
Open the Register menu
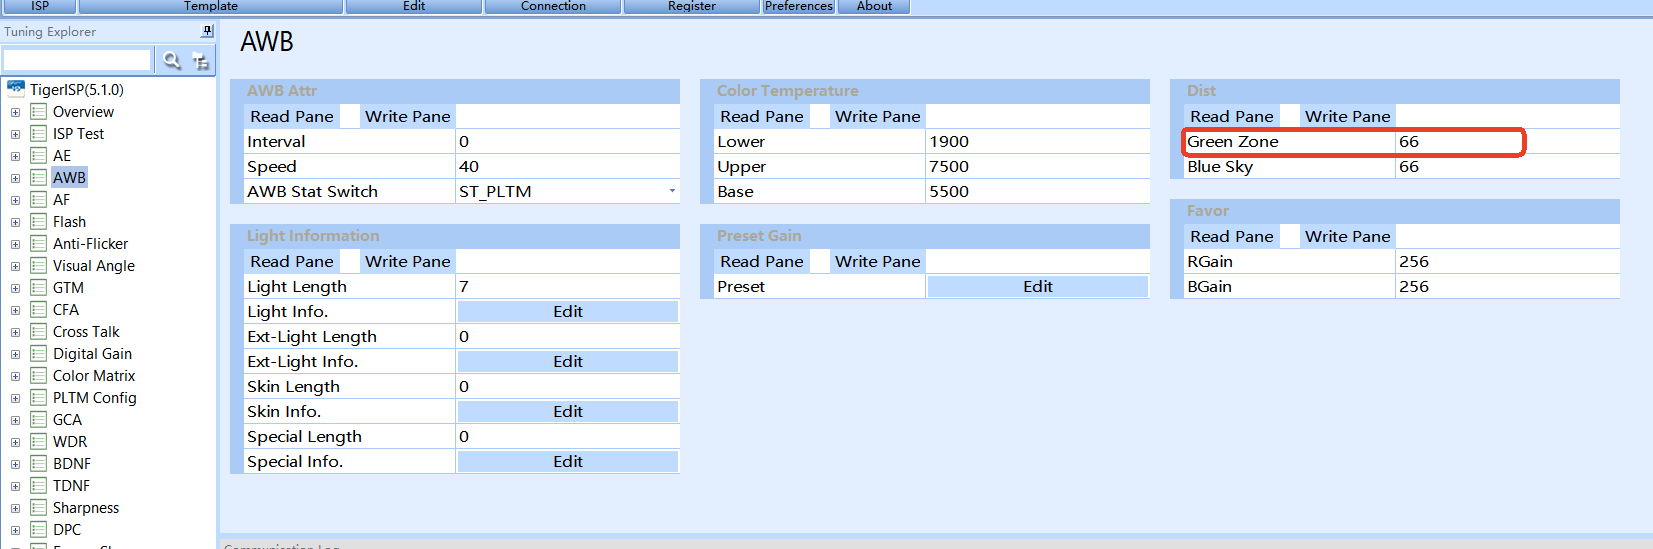tap(692, 6)
